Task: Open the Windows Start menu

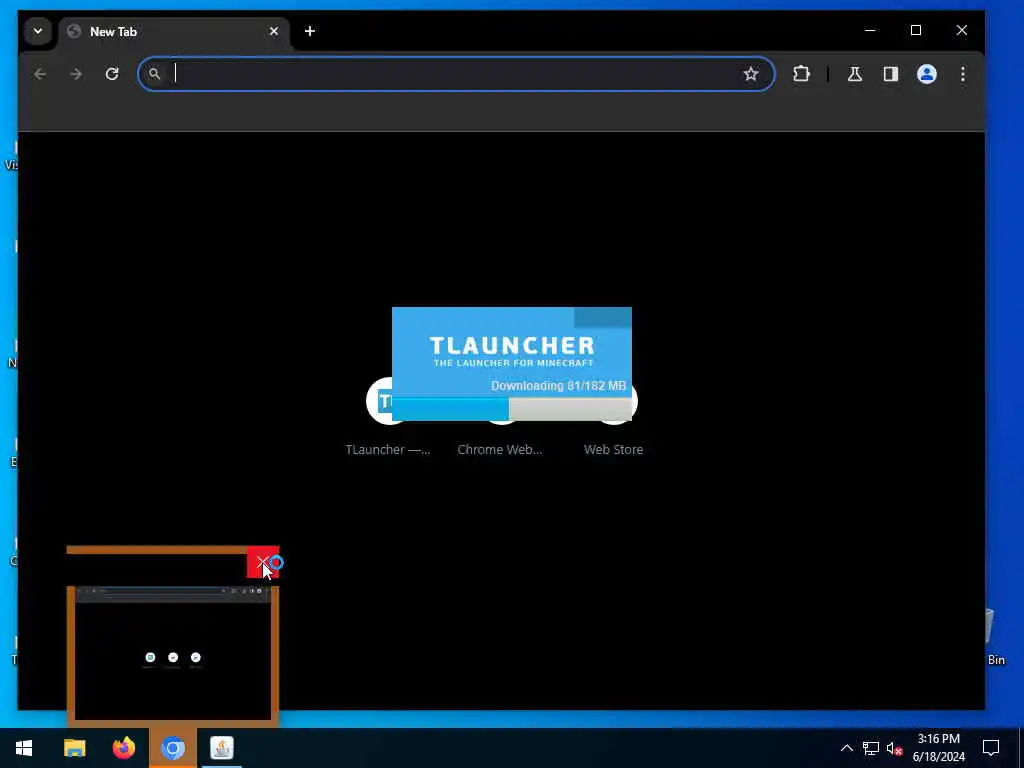Action: click(24, 748)
